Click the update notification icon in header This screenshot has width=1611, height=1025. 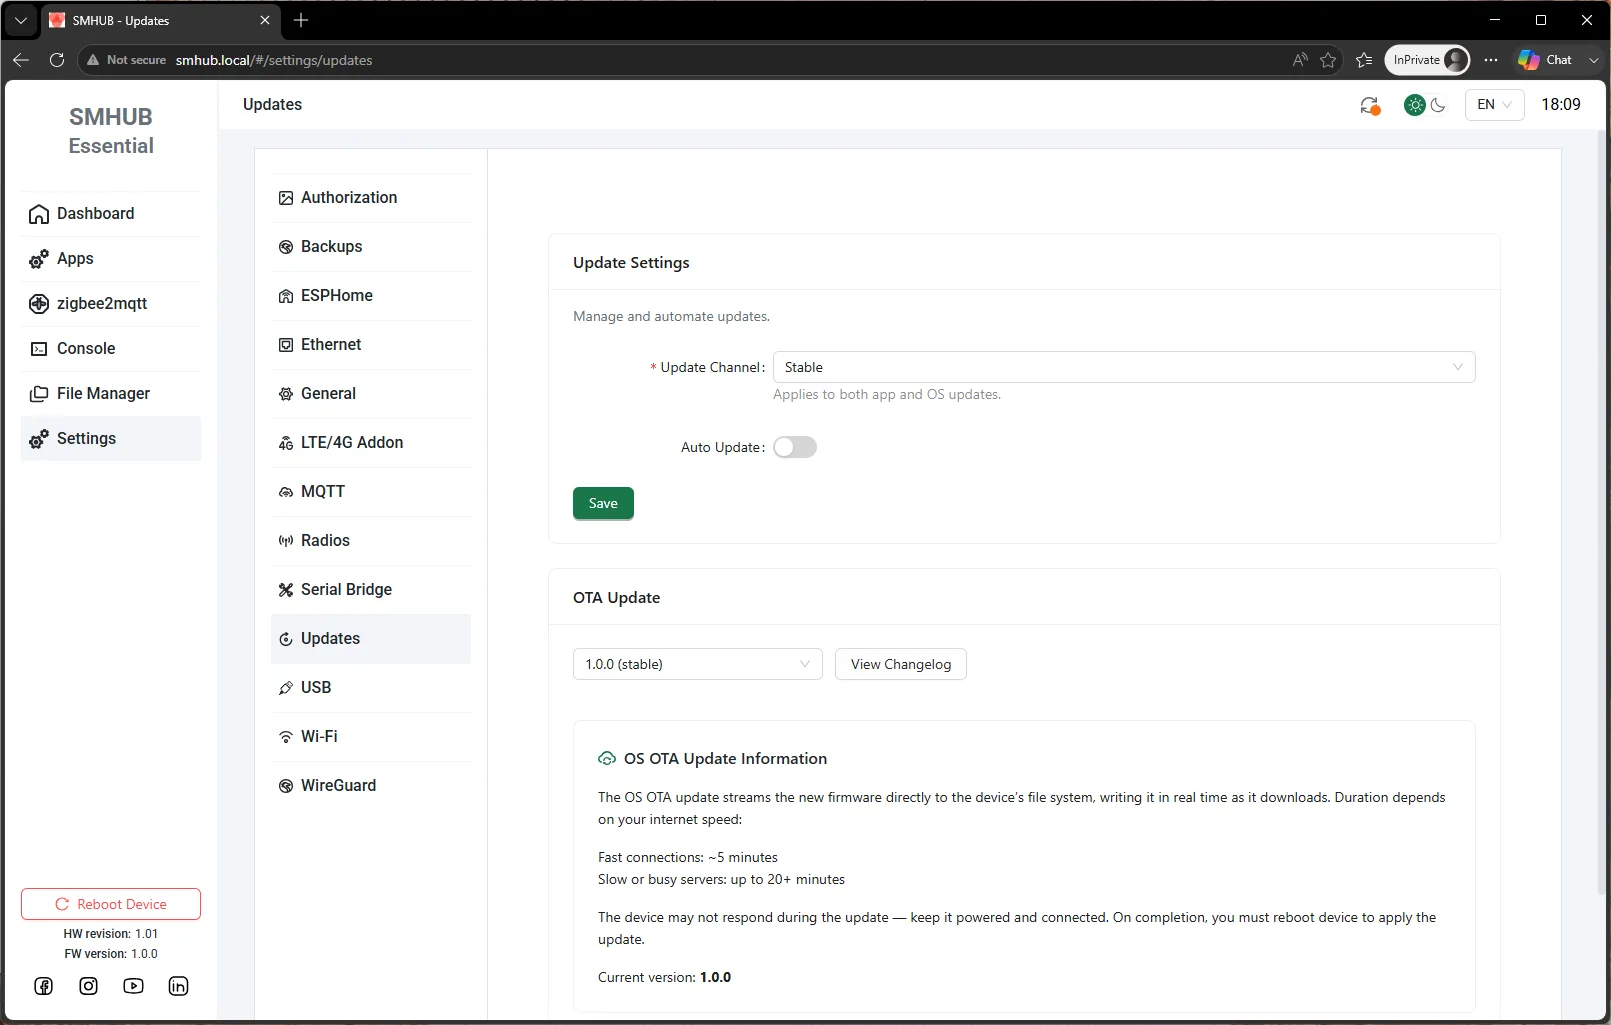1370,105
